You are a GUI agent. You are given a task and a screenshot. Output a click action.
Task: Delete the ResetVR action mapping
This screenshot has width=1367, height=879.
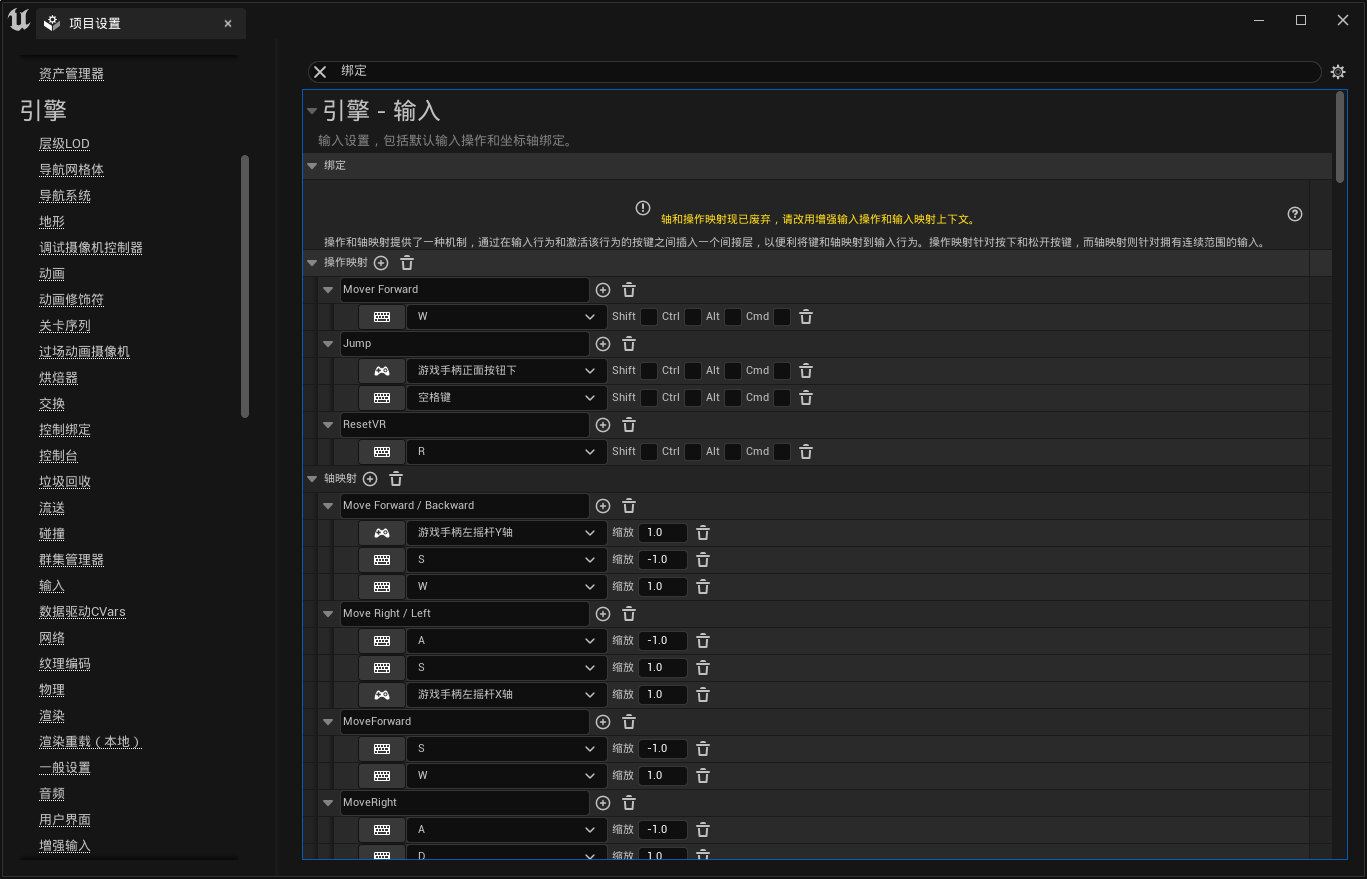(x=629, y=425)
